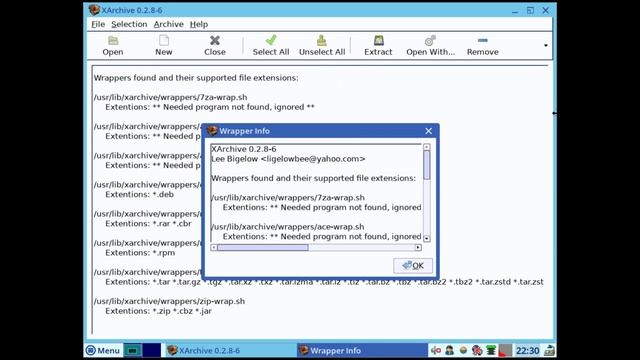
Task: Click the dialog's vertical scrollbar down arrow
Action: (427, 238)
